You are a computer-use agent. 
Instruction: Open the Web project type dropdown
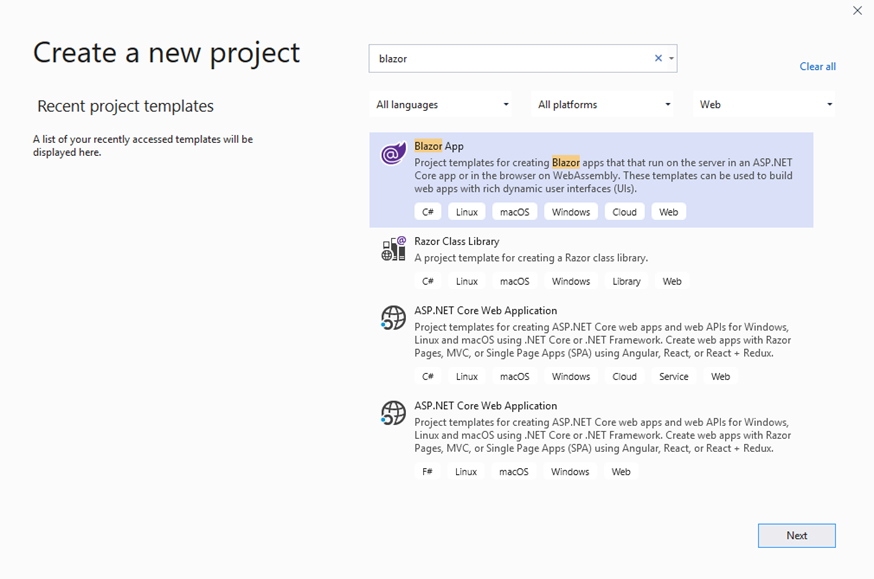pos(764,104)
